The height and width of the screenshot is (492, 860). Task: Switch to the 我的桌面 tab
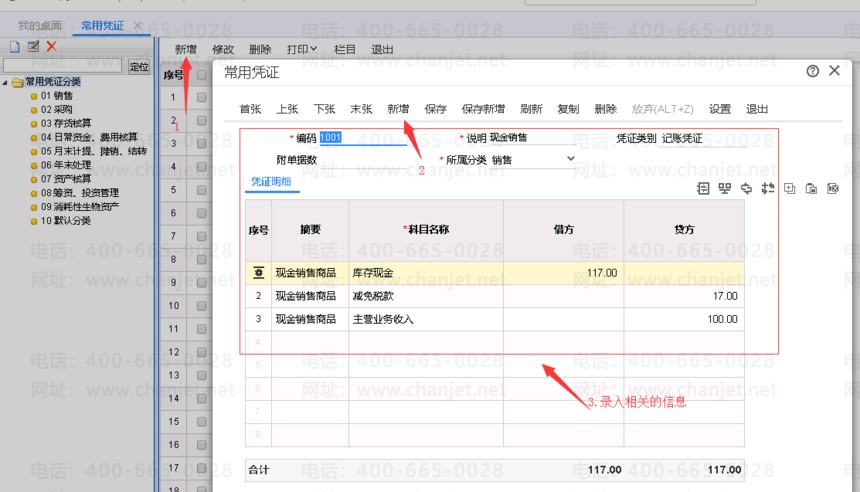[39, 24]
